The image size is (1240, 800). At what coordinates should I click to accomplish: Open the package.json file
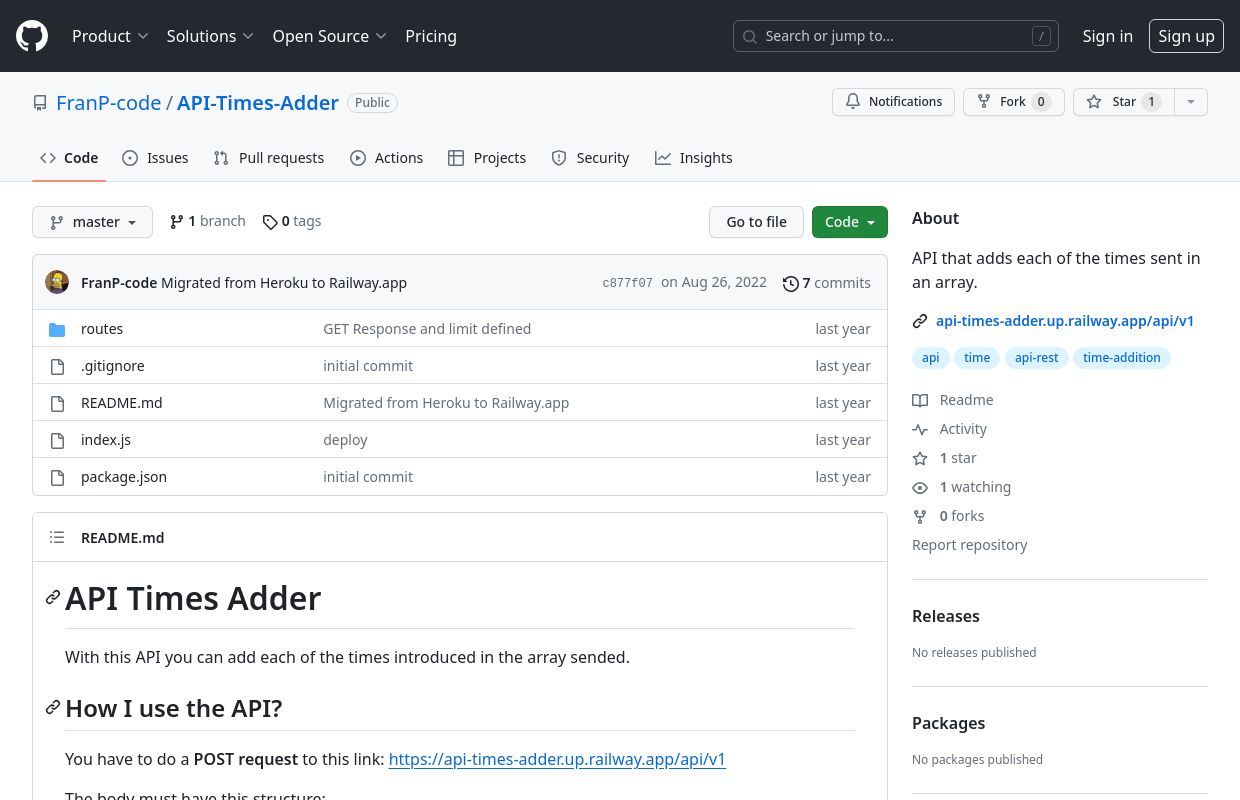[x=124, y=477]
